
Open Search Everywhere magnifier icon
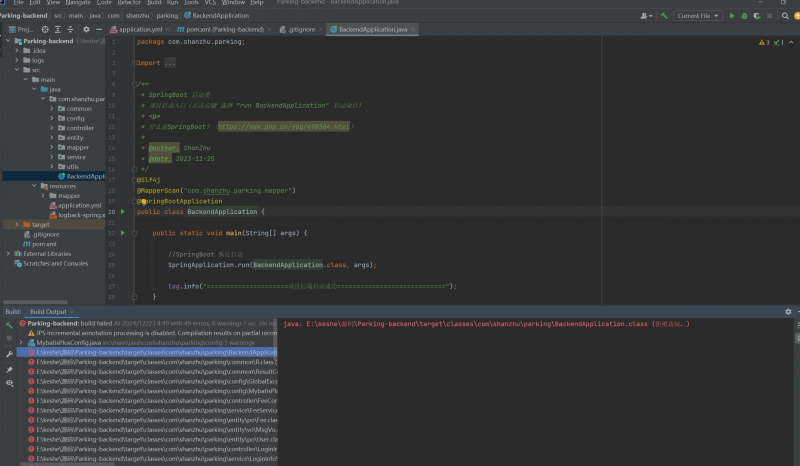click(785, 16)
